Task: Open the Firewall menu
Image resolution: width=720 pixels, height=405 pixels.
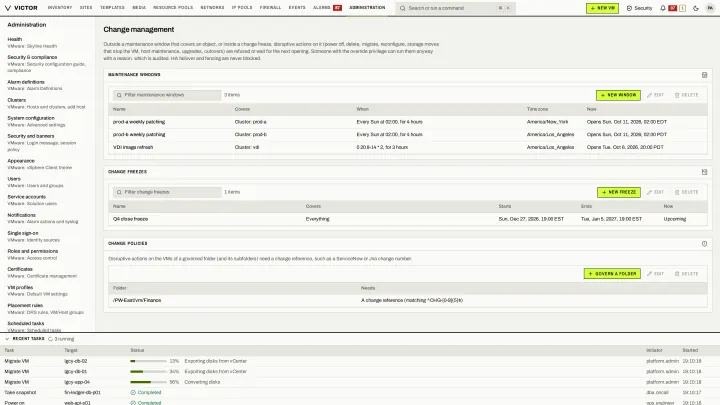Action: pyautogui.click(x=270, y=8)
